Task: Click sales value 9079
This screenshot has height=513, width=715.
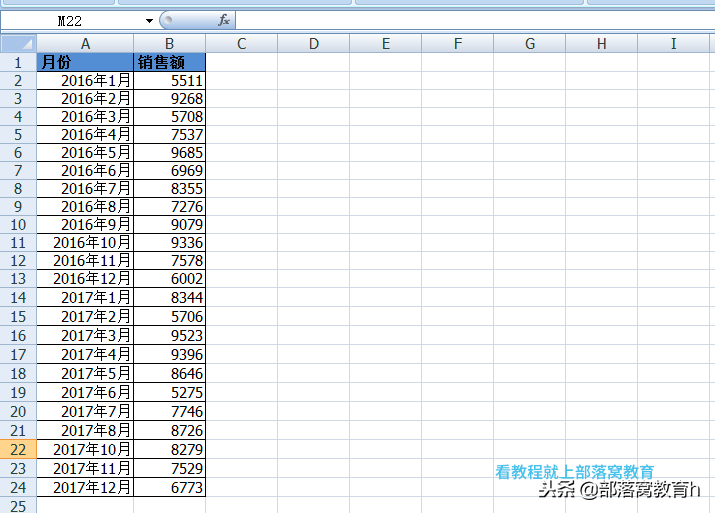Action: 170,224
